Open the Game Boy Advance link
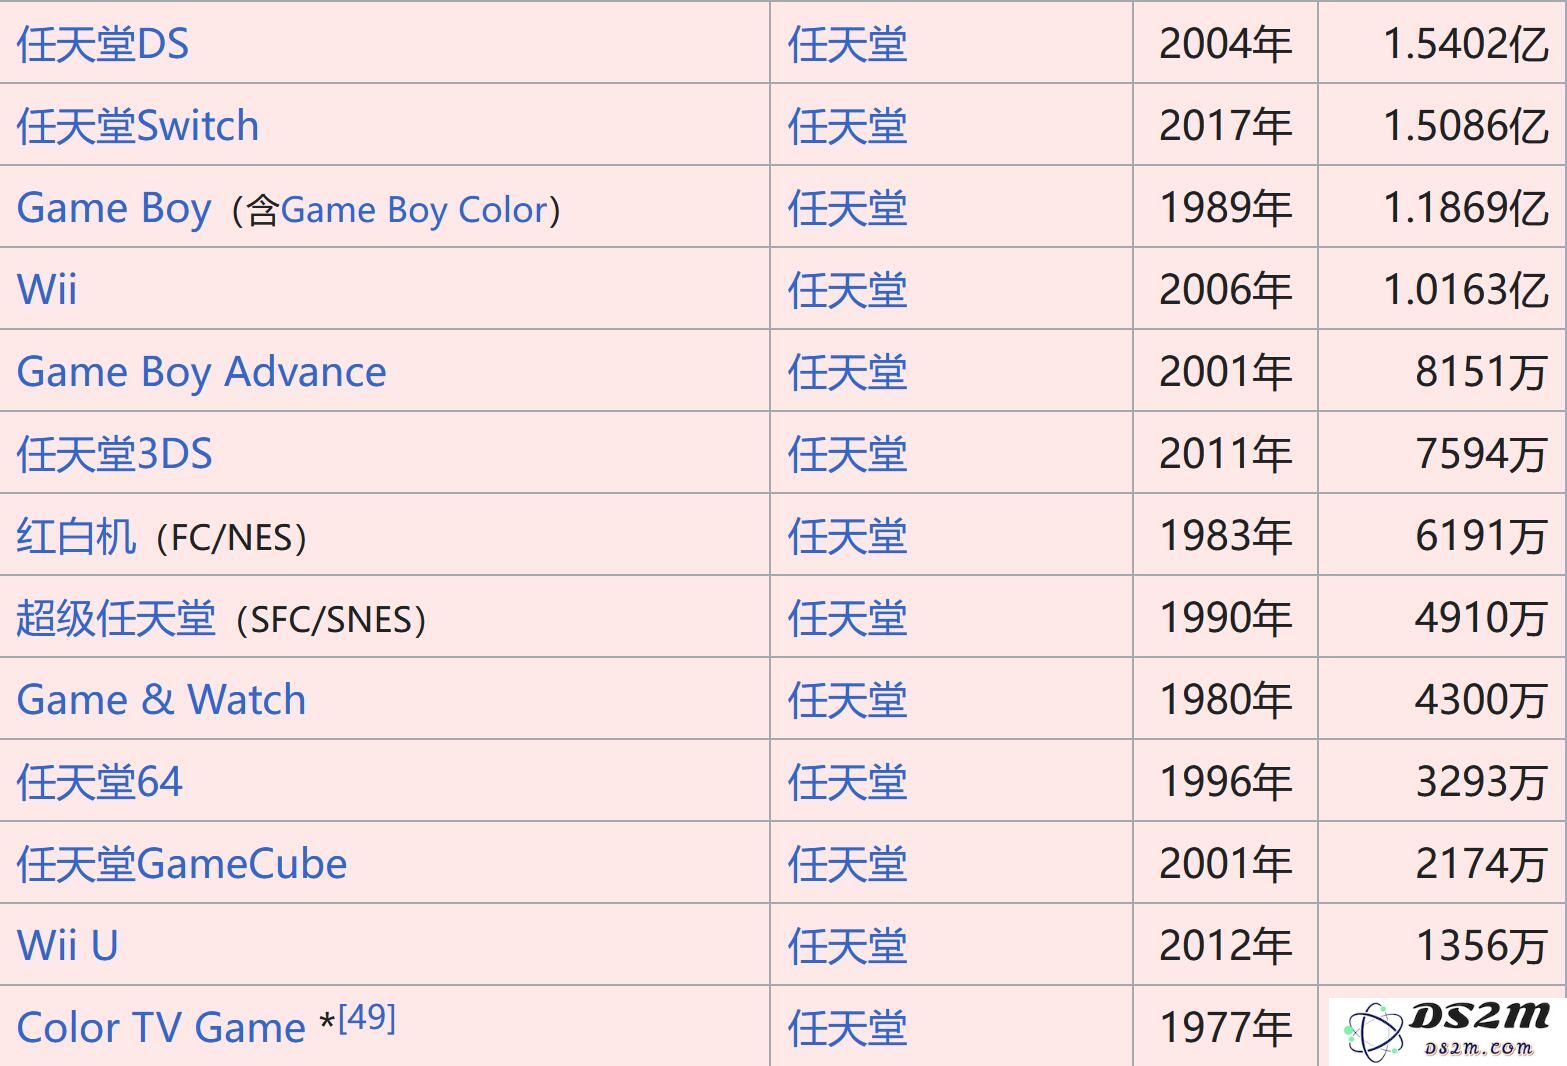1567x1066 pixels. 202,372
